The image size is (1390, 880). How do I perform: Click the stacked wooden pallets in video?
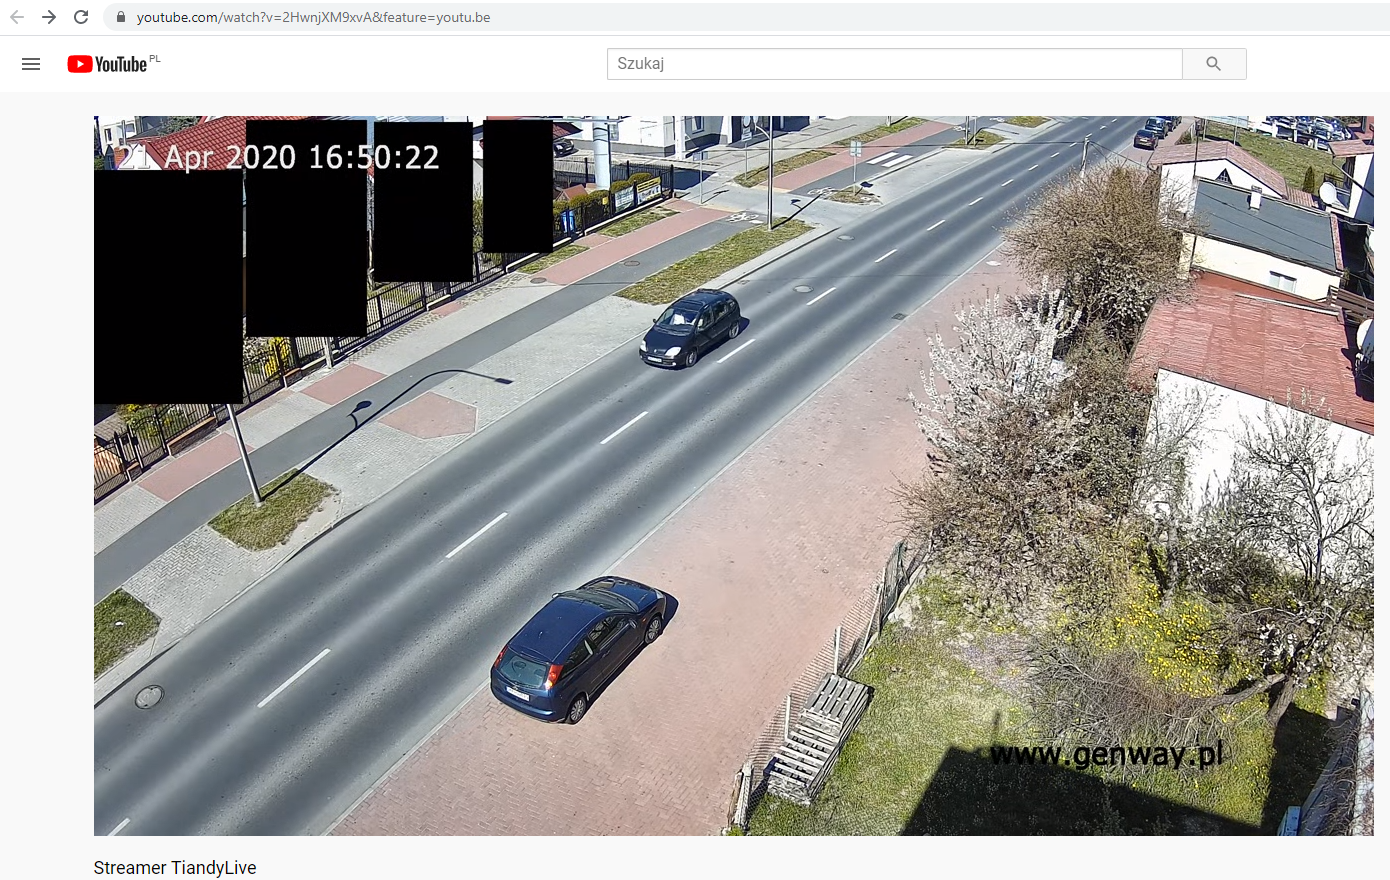[x=819, y=737]
